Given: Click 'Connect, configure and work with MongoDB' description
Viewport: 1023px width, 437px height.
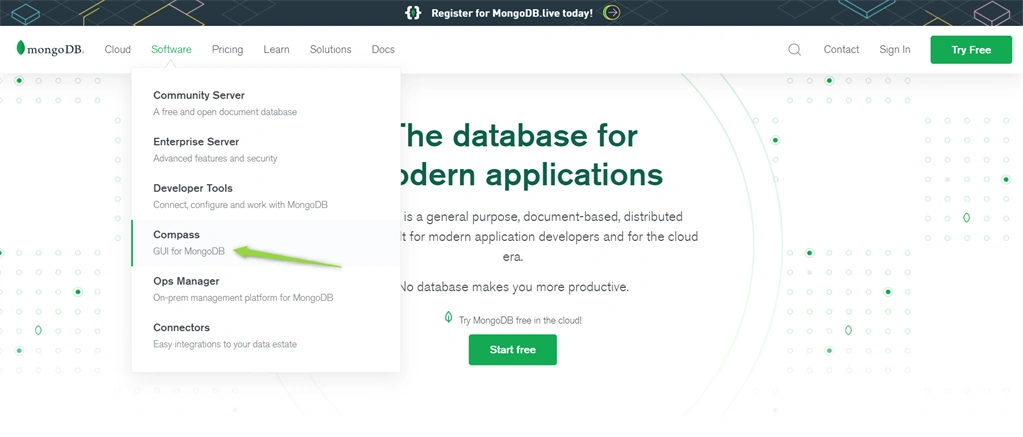Looking at the screenshot, I should 240,205.
